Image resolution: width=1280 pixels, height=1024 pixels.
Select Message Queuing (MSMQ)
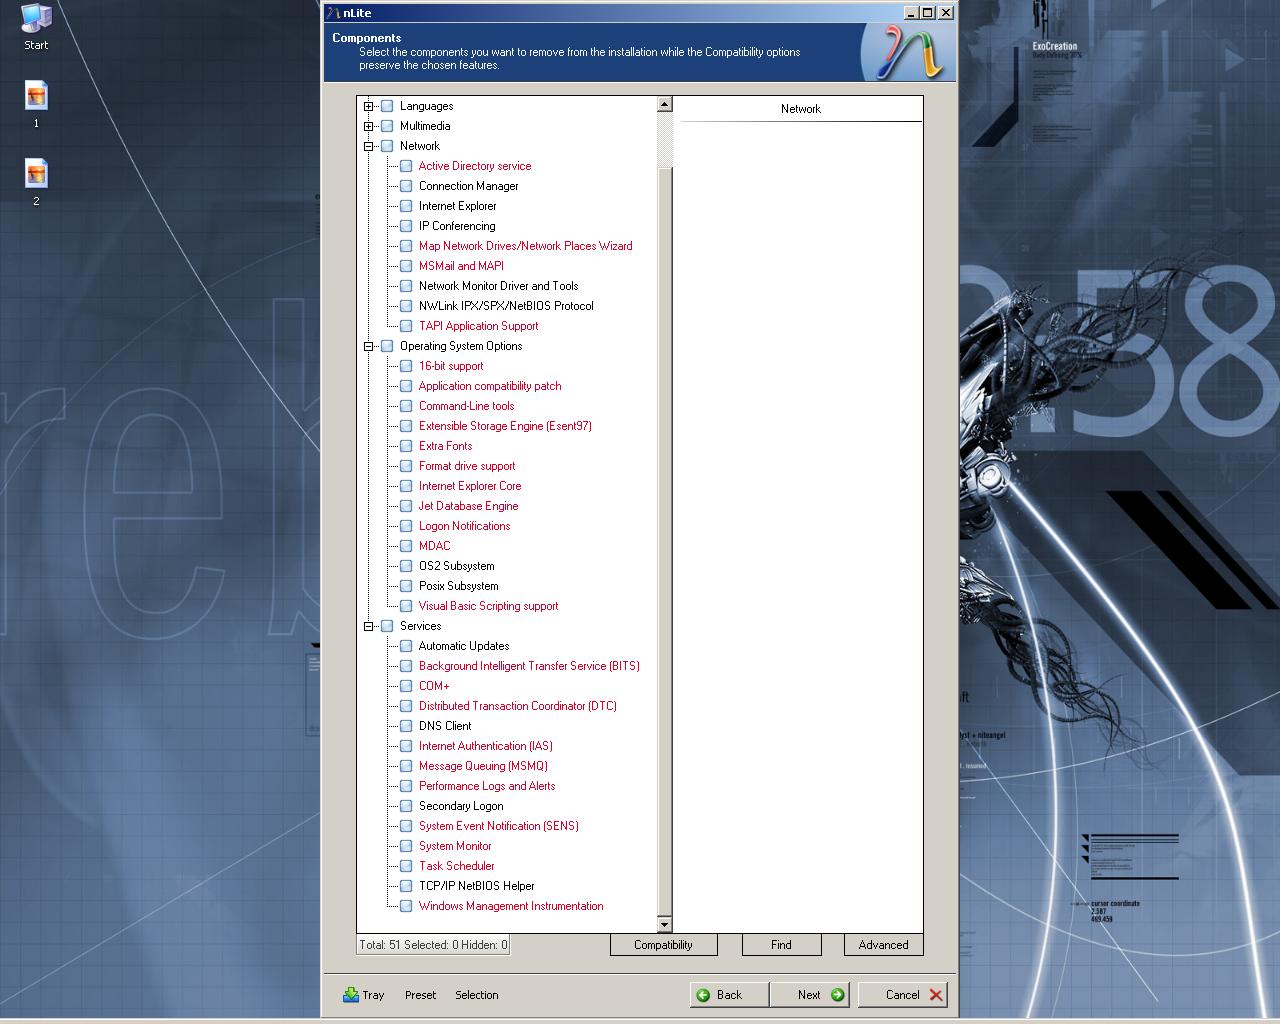(x=483, y=766)
